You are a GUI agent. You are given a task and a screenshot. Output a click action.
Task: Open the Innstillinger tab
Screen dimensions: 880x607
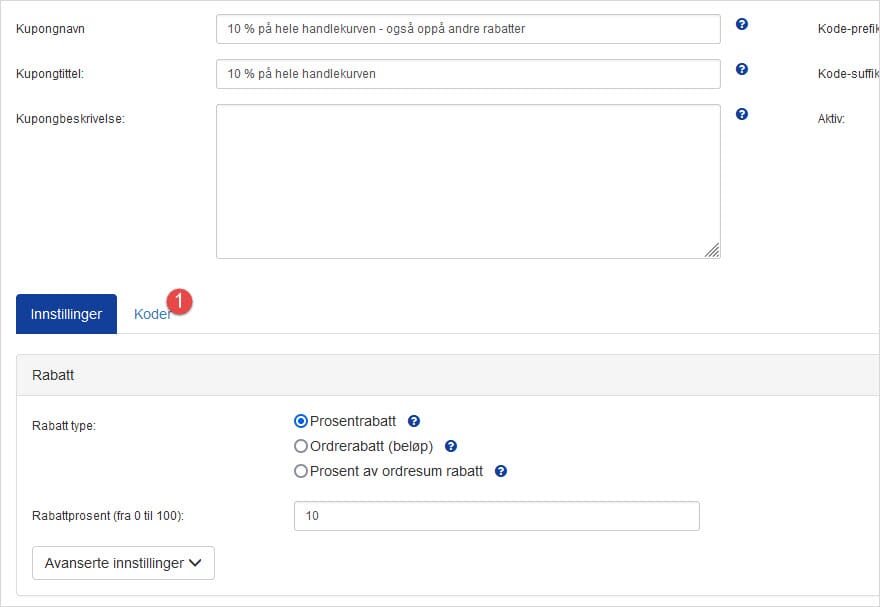tap(66, 314)
